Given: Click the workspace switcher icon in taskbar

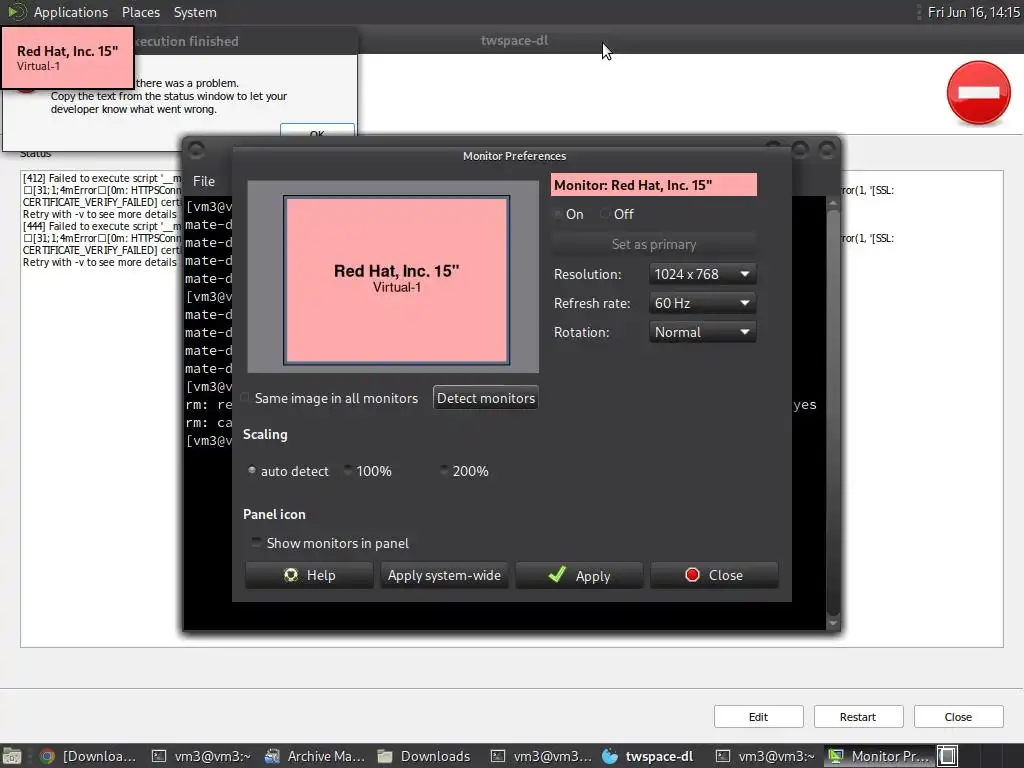Looking at the screenshot, I should 948,756.
